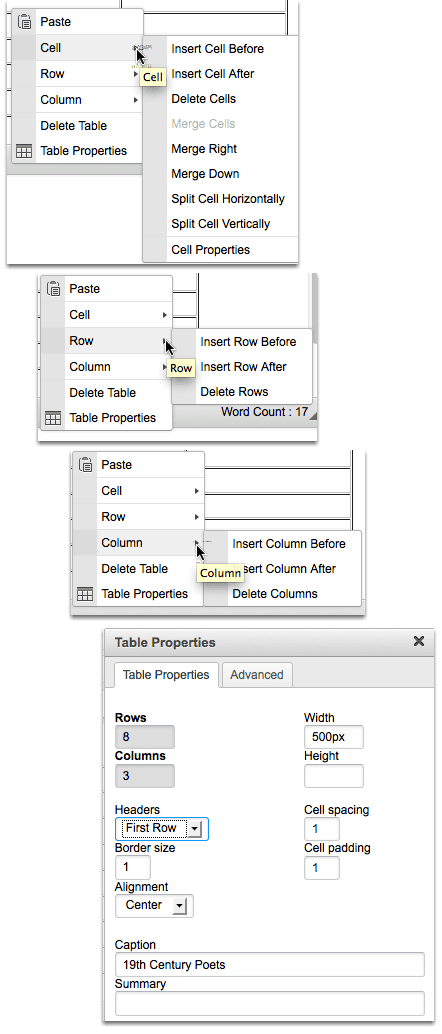Screen dimensions: 442x1034
Task: Select Split Cell Vertically
Action: (220, 224)
